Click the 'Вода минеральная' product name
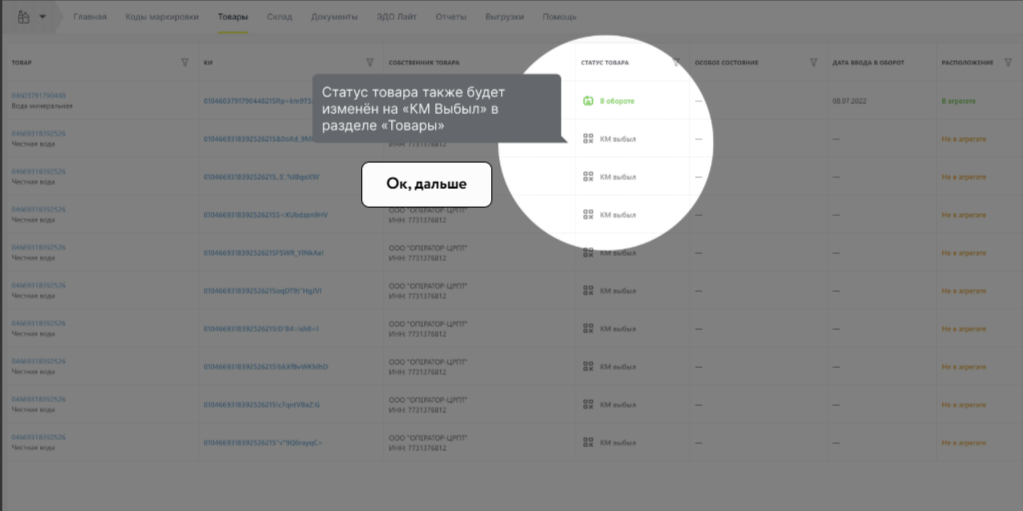The width and height of the screenshot is (1023, 511). [x=42, y=106]
